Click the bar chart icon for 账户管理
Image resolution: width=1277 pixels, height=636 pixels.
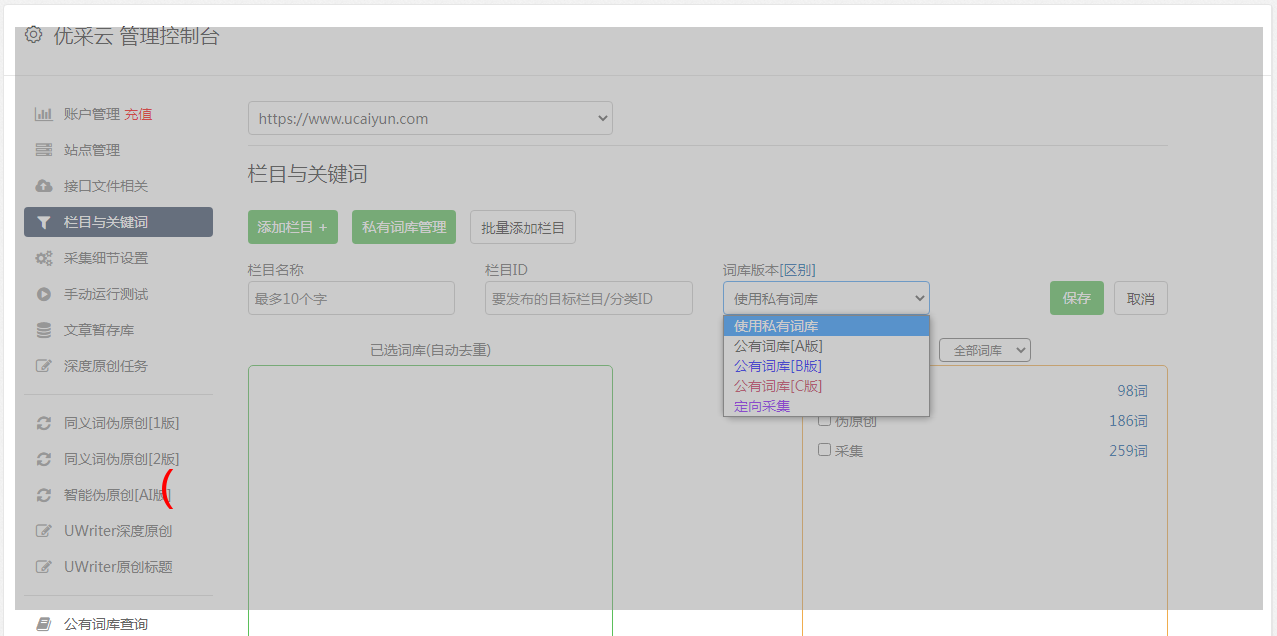[x=43, y=114]
